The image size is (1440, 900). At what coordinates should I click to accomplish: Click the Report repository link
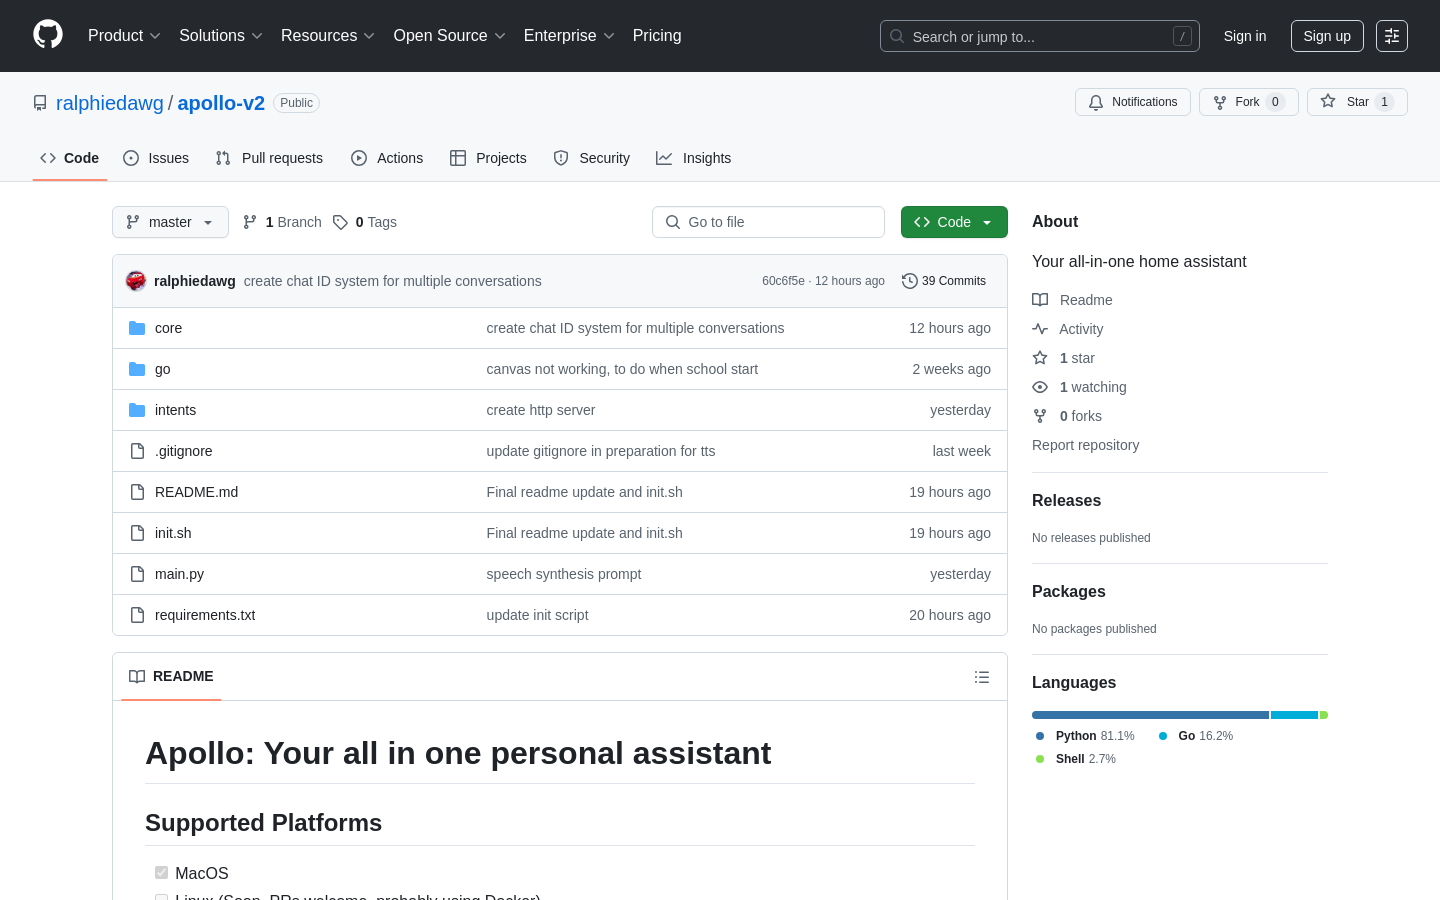tap(1085, 445)
